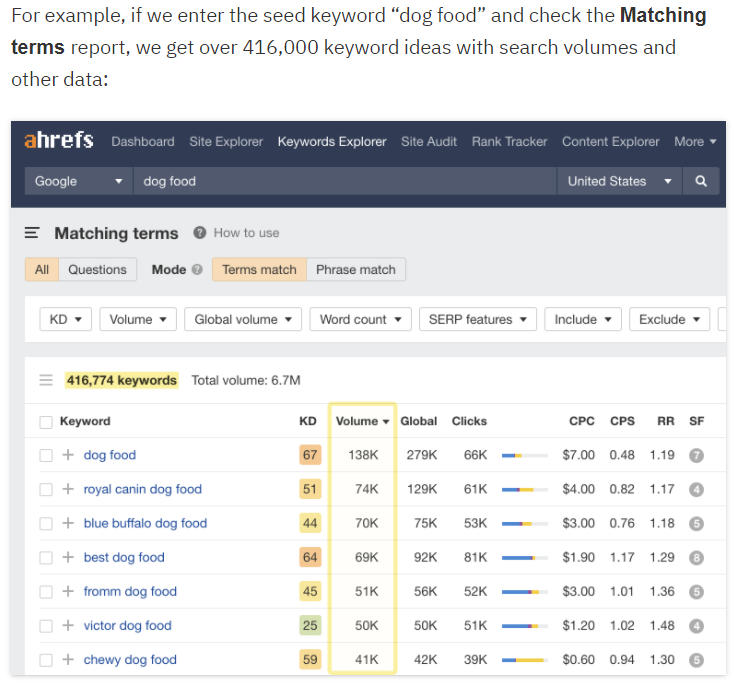Image resolution: width=734 pixels, height=686 pixels.
Task: Click the dog food clicks distribution bar
Action: coord(524,455)
